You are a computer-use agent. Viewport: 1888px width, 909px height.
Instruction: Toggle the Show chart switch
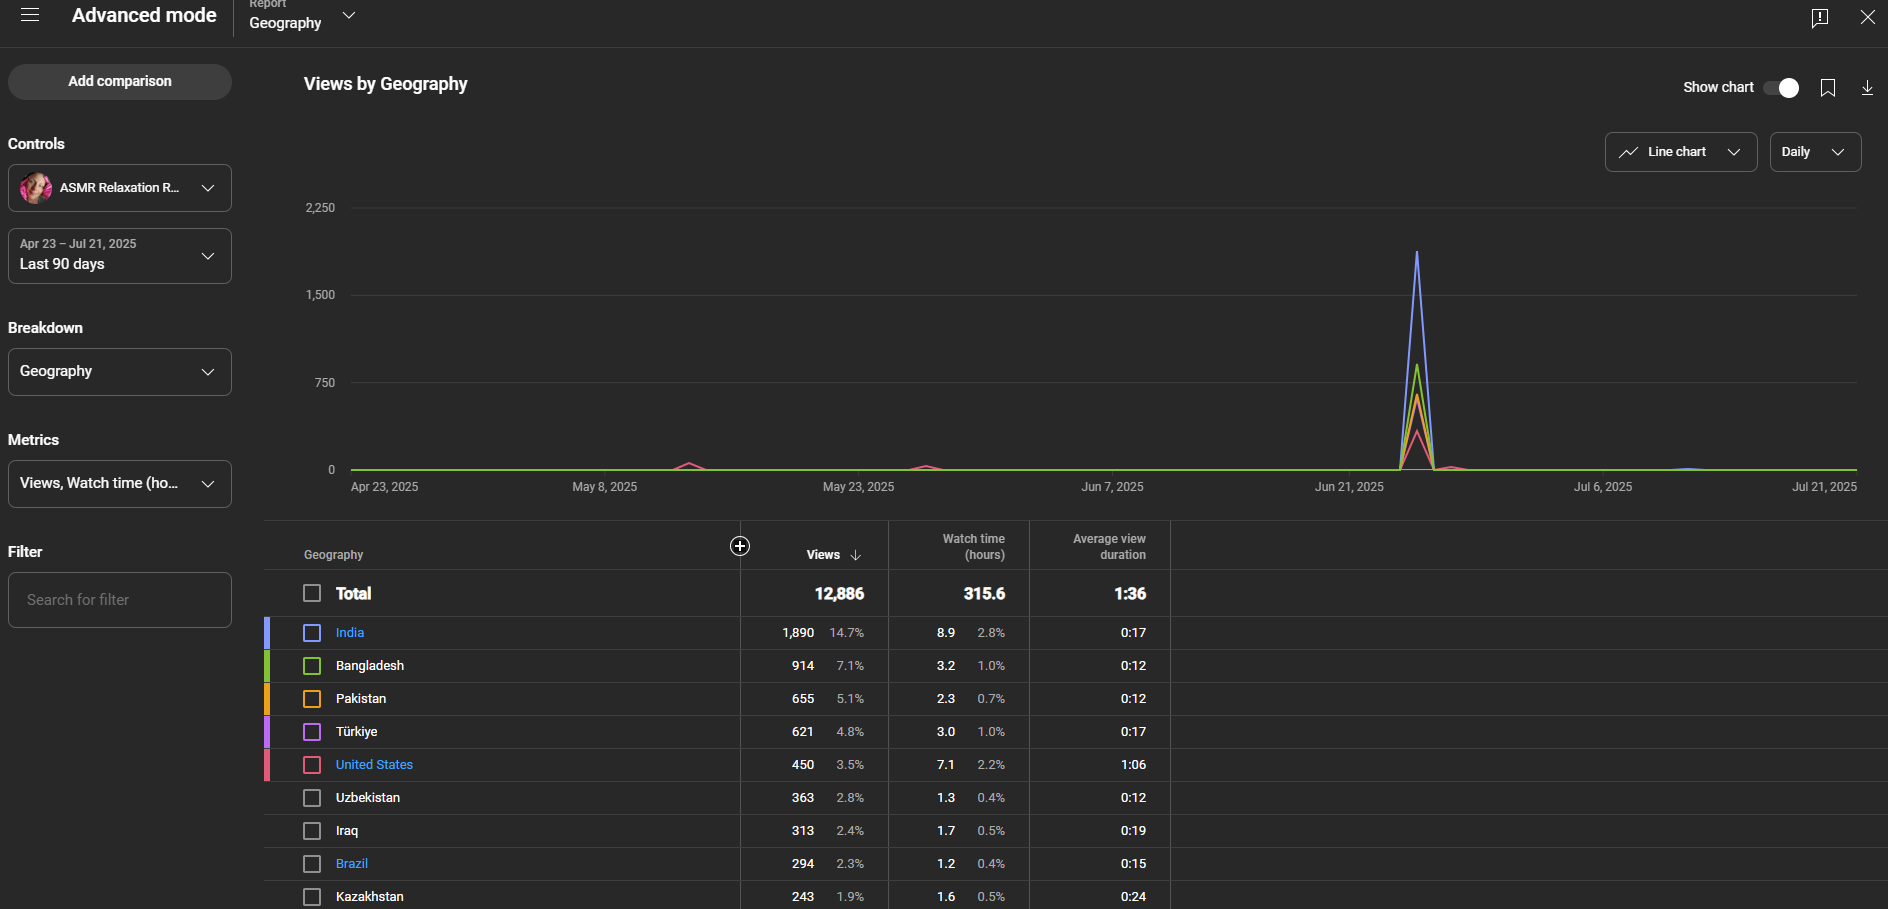(1781, 88)
